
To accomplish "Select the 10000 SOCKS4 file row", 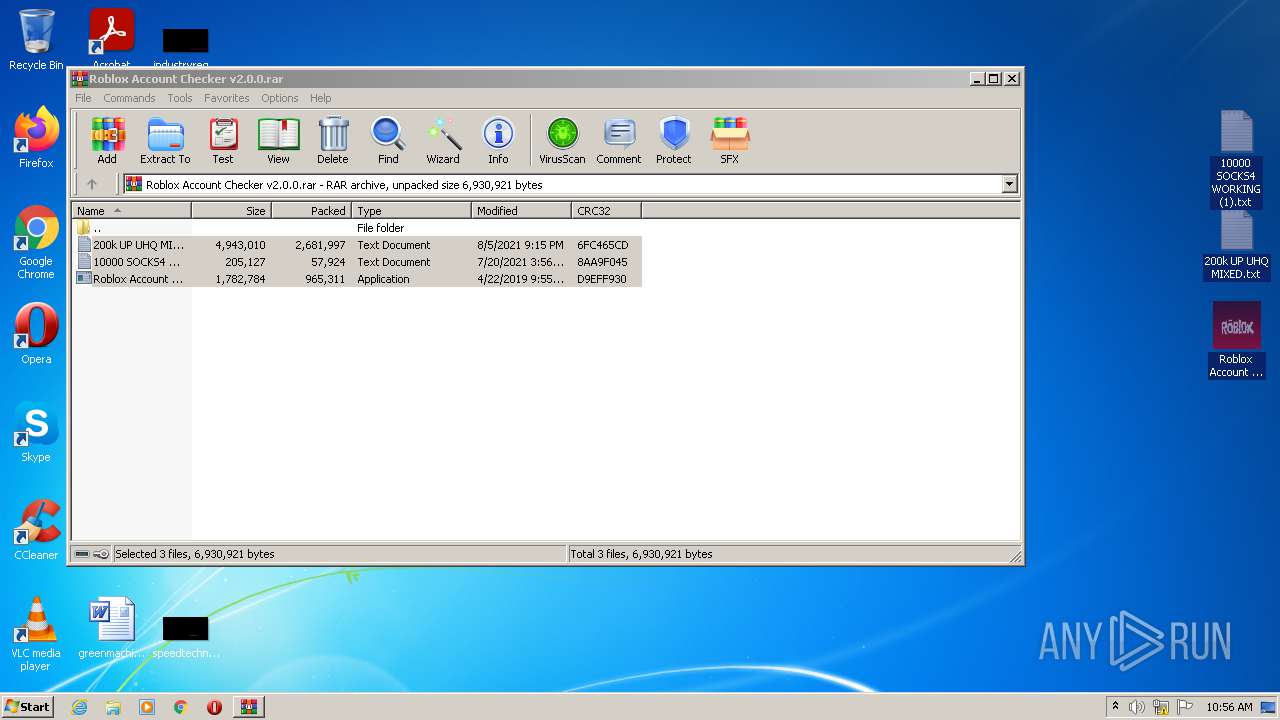I will (x=357, y=262).
